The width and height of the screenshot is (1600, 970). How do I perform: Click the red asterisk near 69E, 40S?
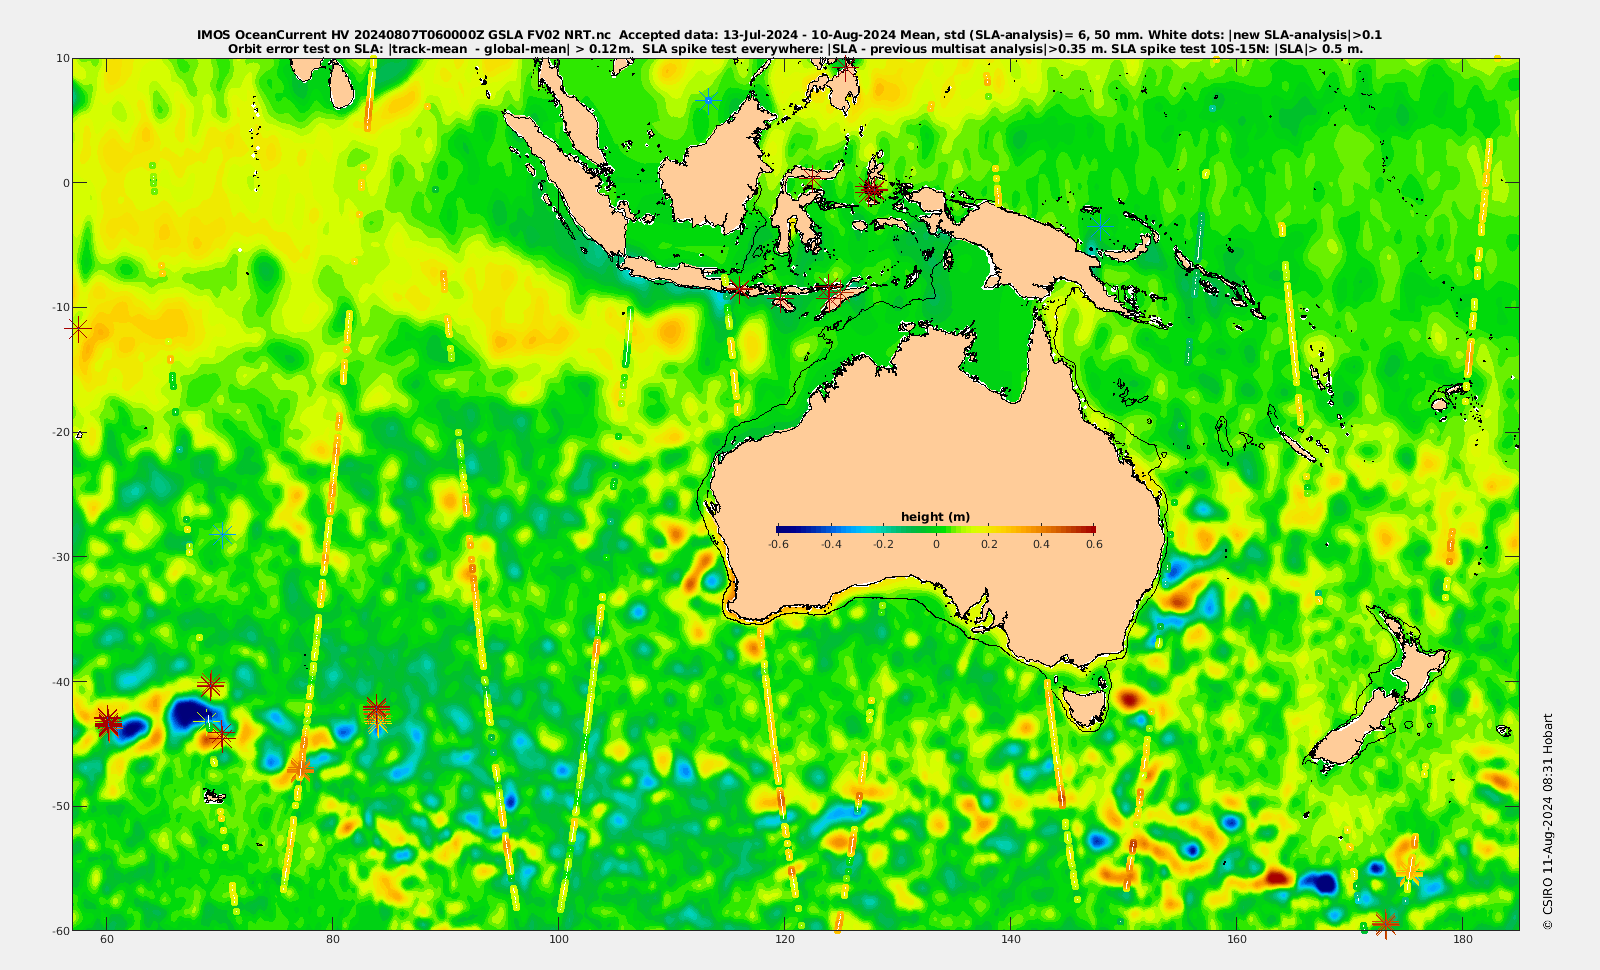210,686
